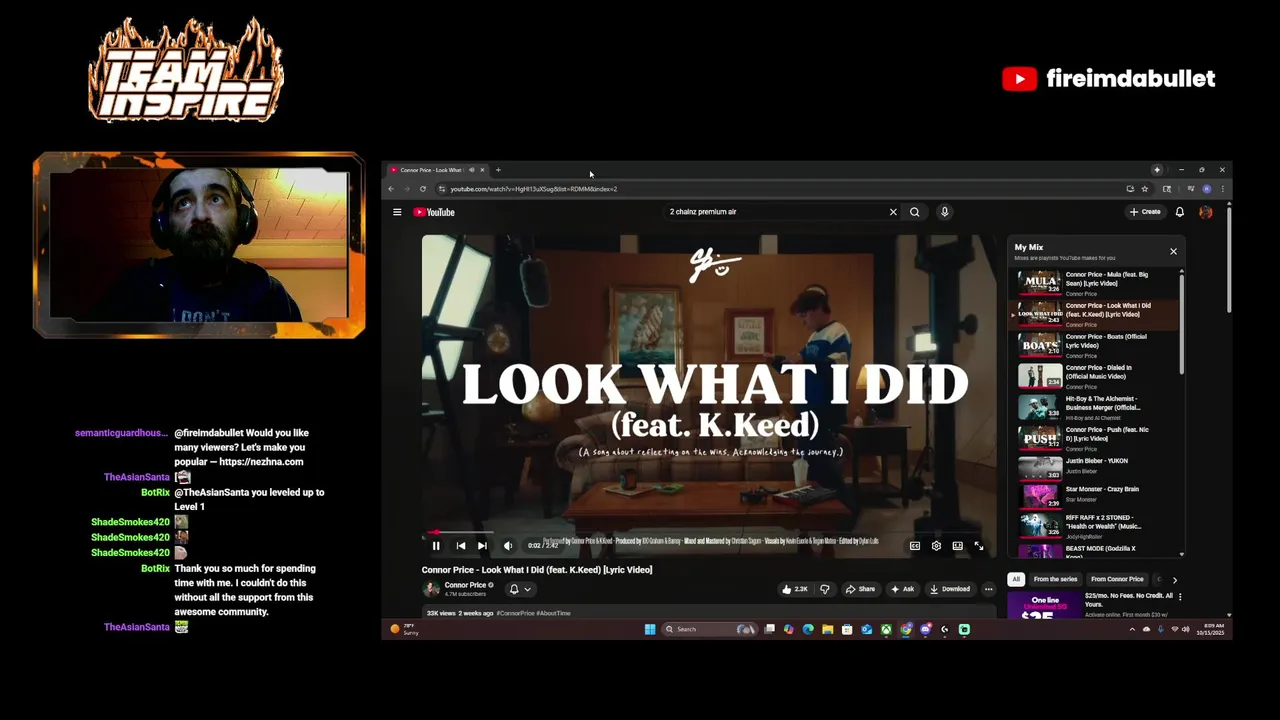Screen dimensions: 1280x720
Task: Go back in browser
Action: pyautogui.click(x=391, y=189)
